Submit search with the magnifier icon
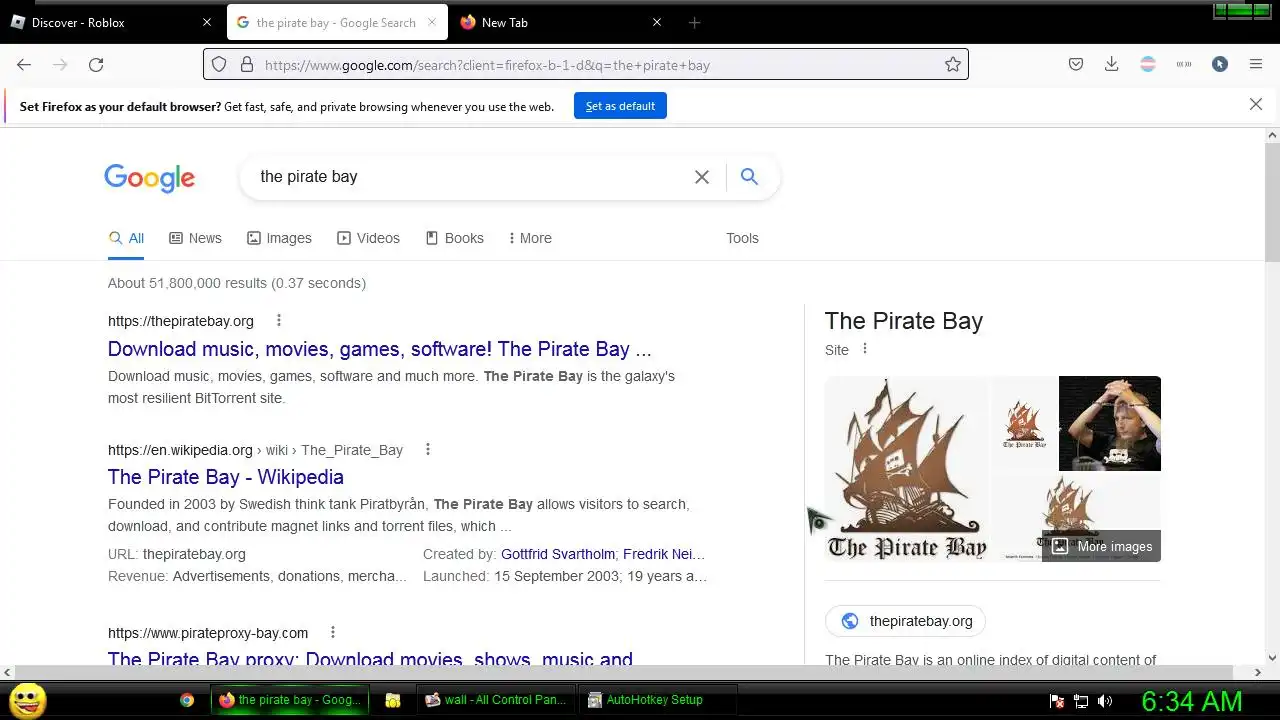The height and width of the screenshot is (720, 1280). point(749,177)
